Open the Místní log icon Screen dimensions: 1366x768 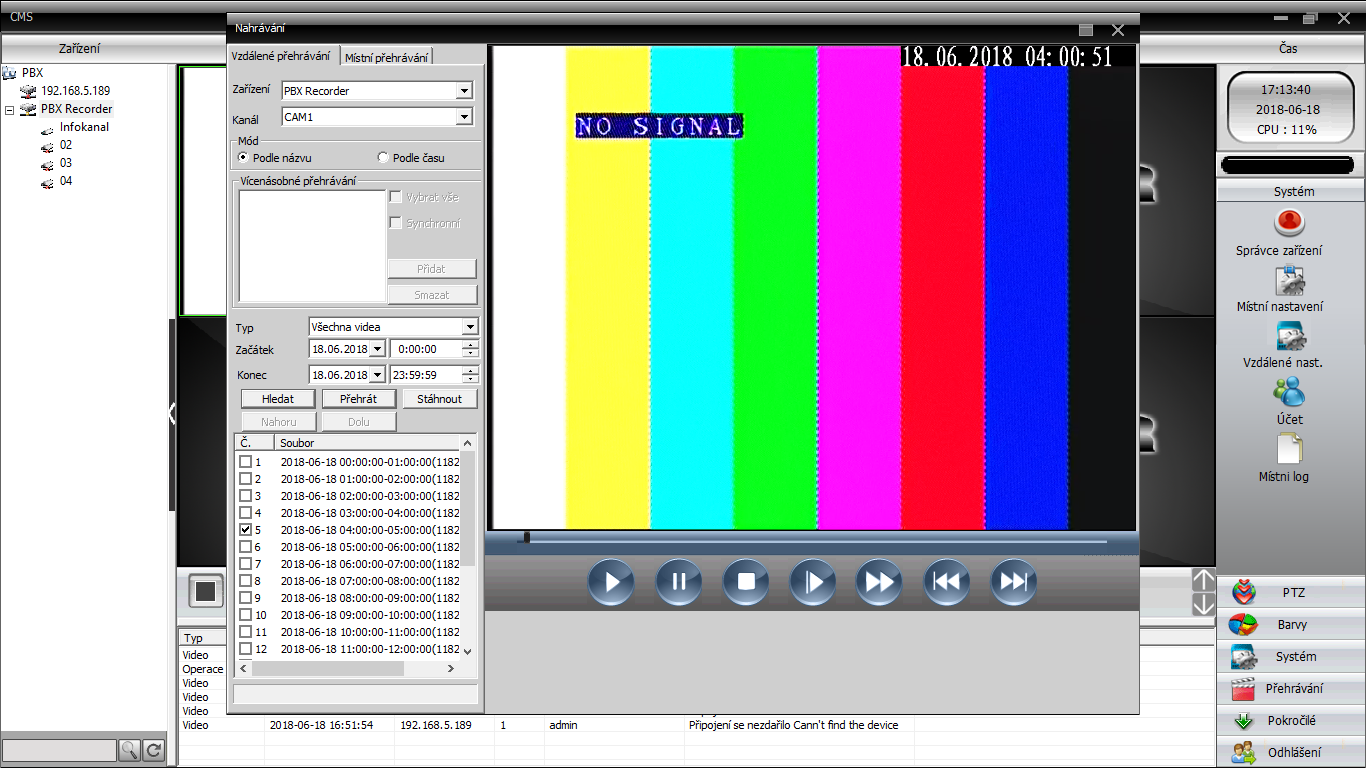1290,449
